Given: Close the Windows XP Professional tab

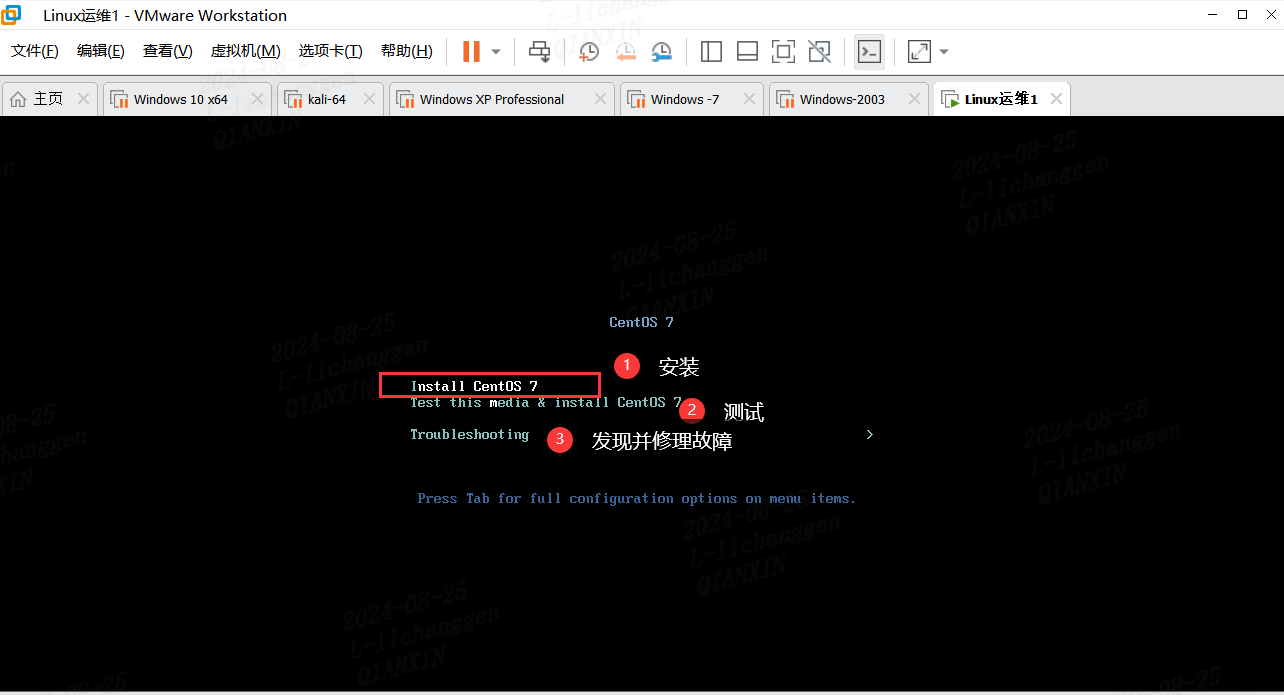Looking at the screenshot, I should 600,99.
